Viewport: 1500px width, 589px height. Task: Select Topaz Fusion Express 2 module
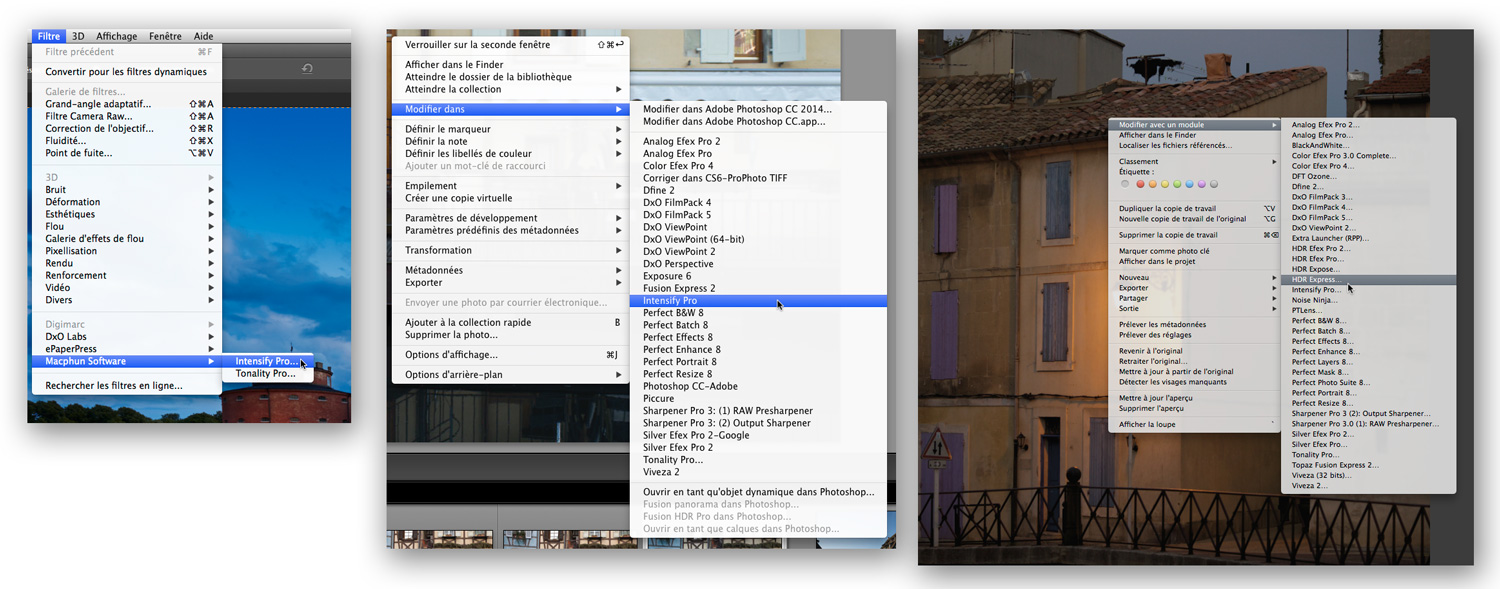tap(1368, 465)
